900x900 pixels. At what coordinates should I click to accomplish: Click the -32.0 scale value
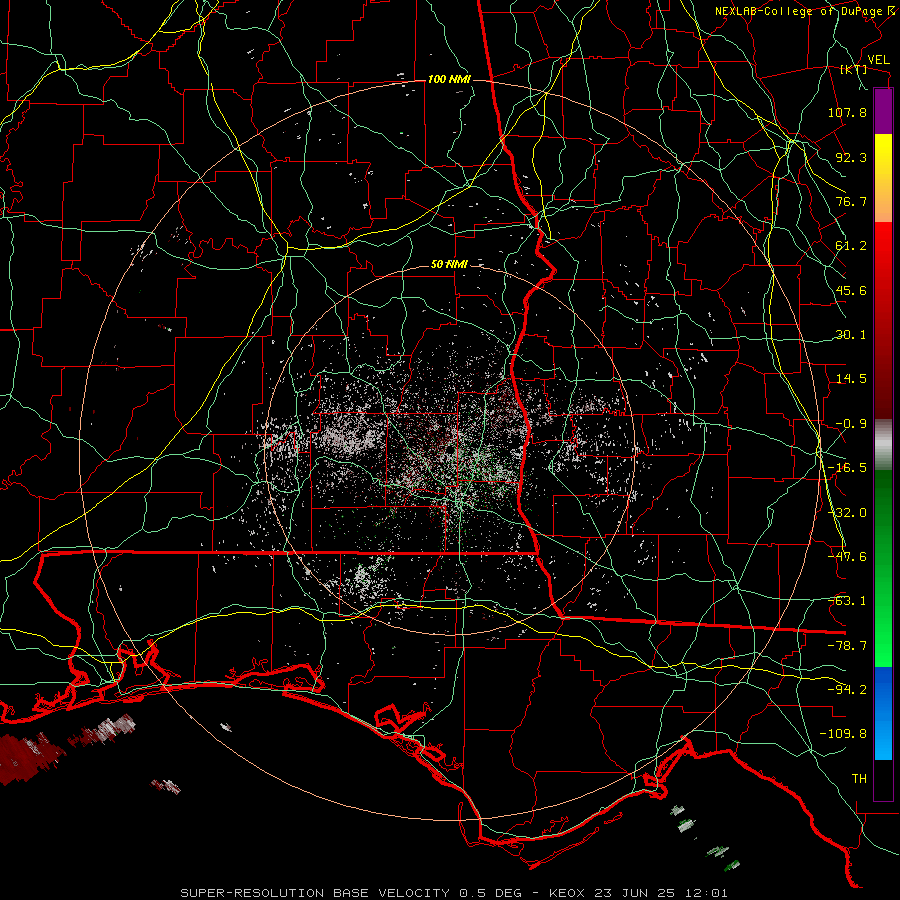coord(847,513)
